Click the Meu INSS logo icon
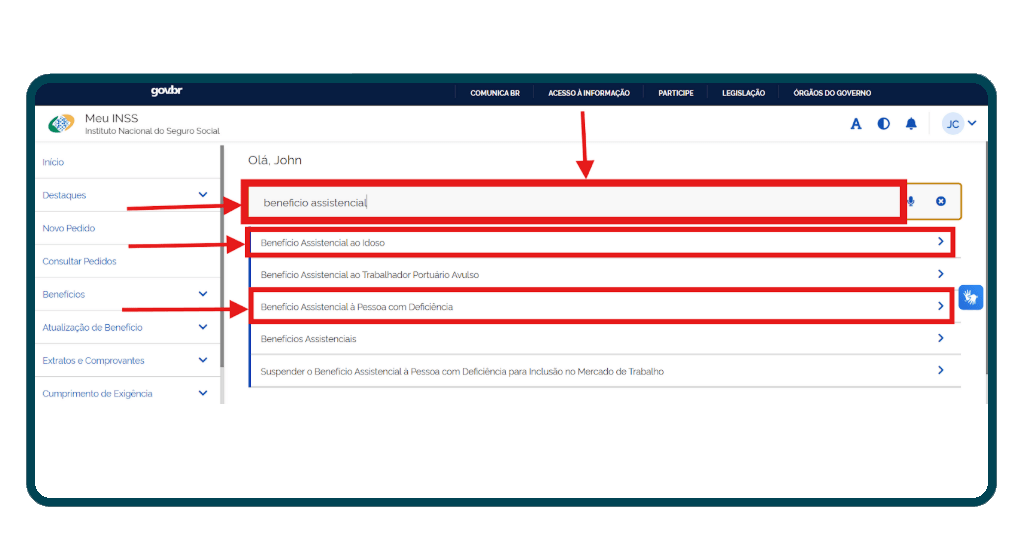Viewport: 1024px width, 536px height. pyautogui.click(x=61, y=124)
